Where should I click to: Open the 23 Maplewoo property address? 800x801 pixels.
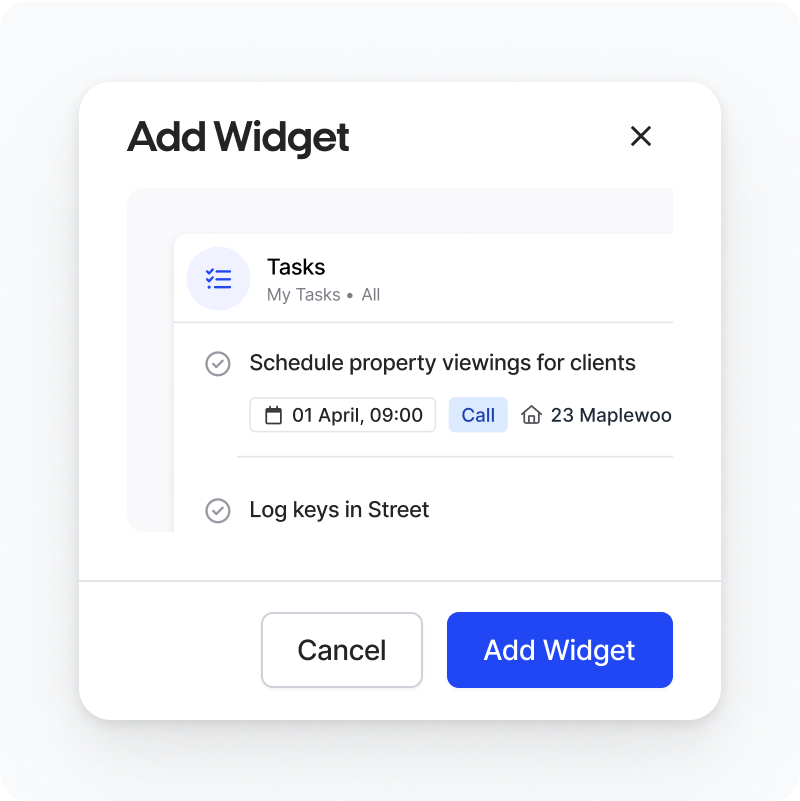[x=611, y=415]
